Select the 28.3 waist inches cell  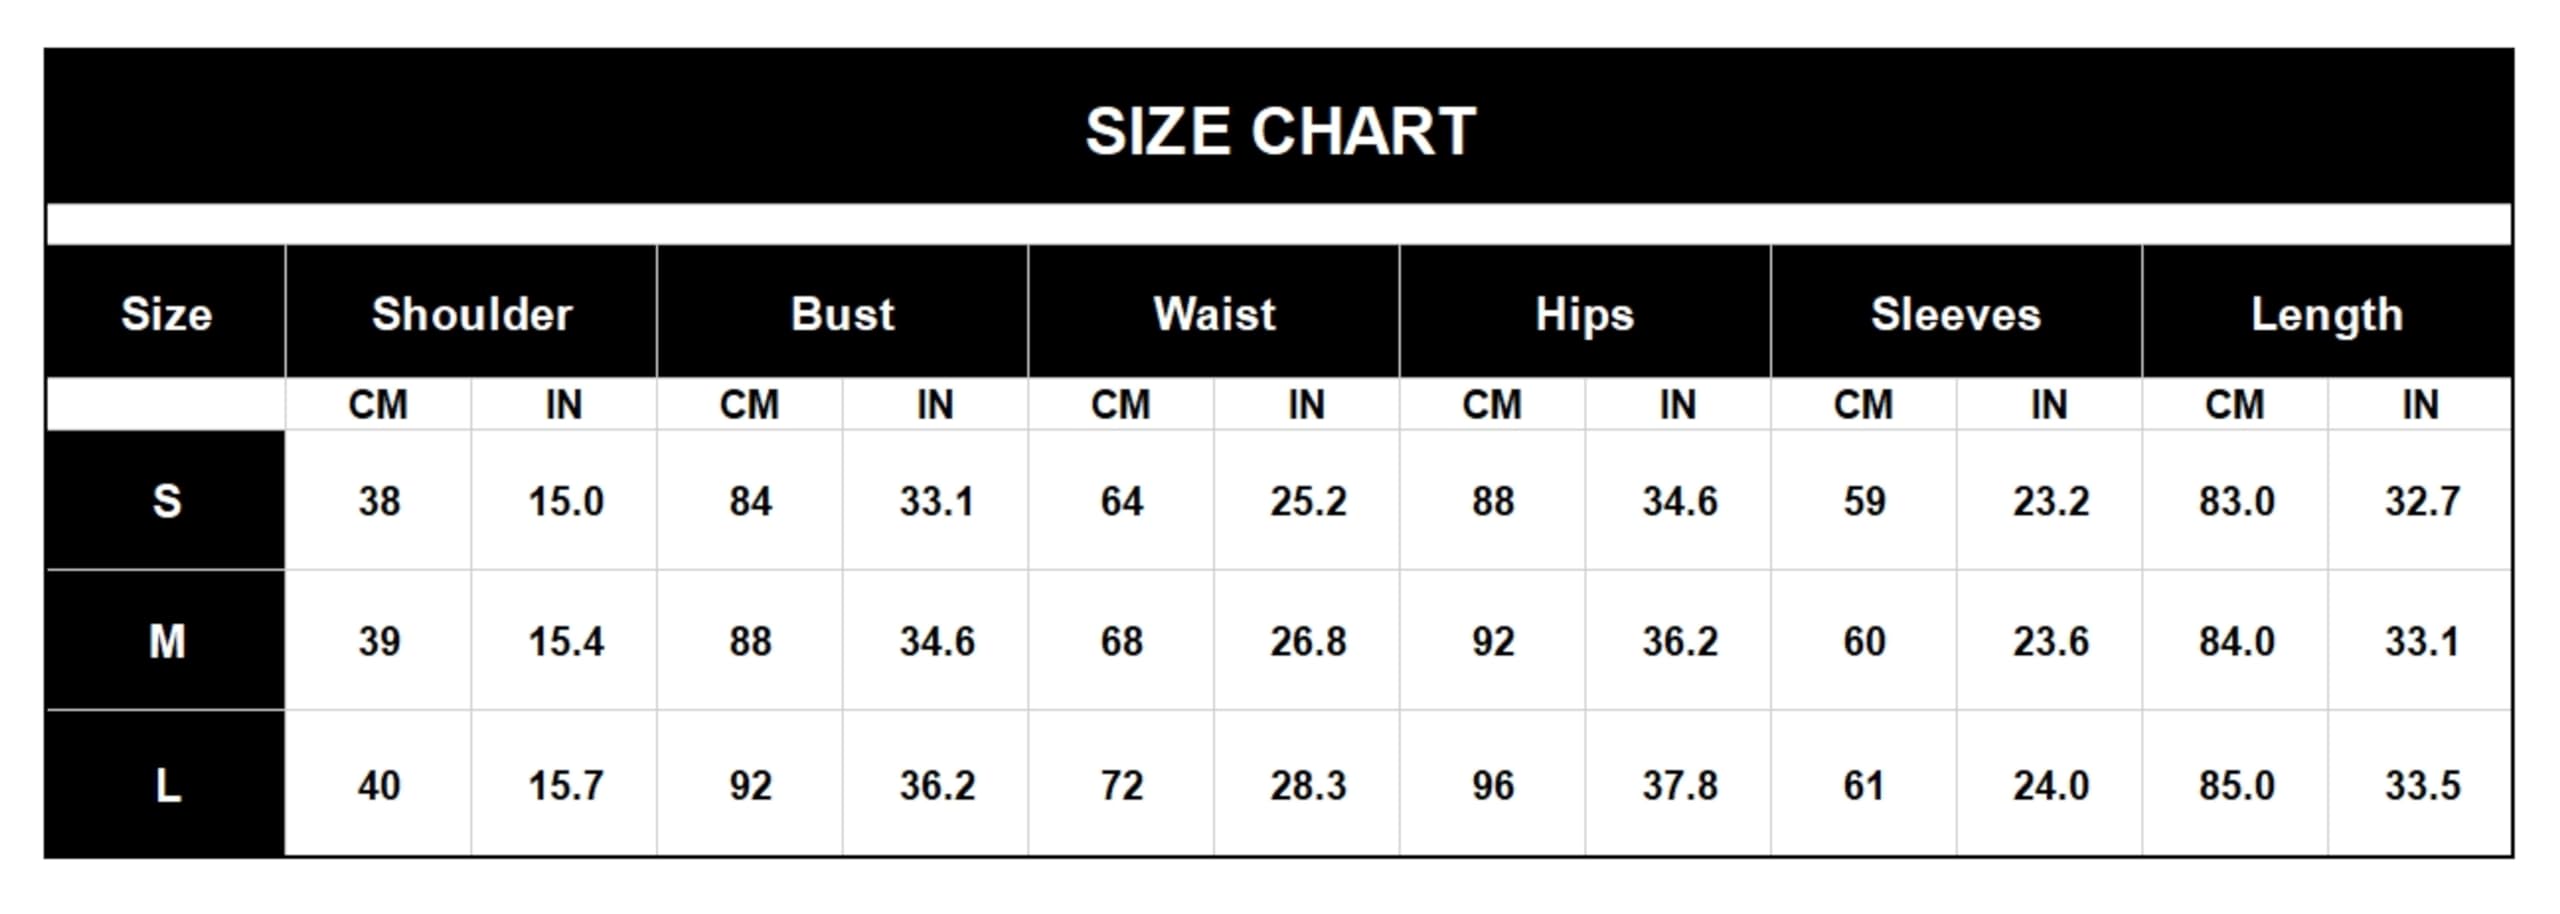tap(1308, 785)
